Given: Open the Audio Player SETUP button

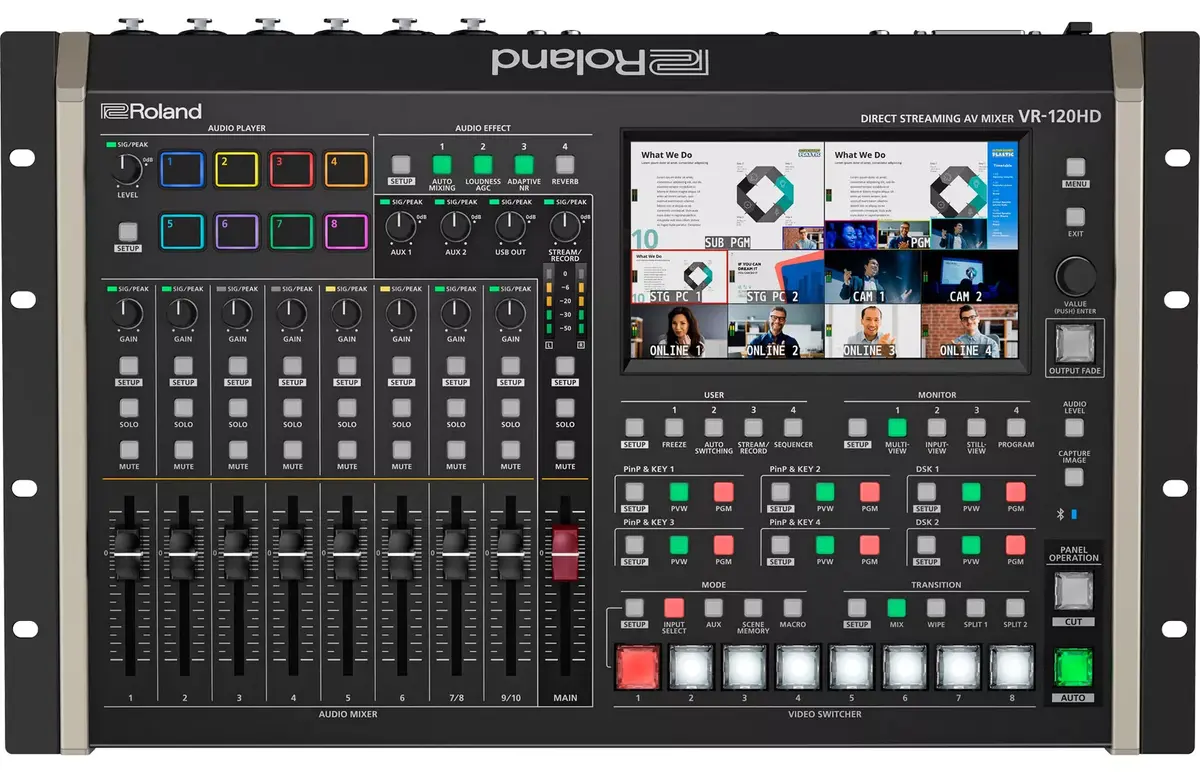Looking at the screenshot, I should (128, 232).
